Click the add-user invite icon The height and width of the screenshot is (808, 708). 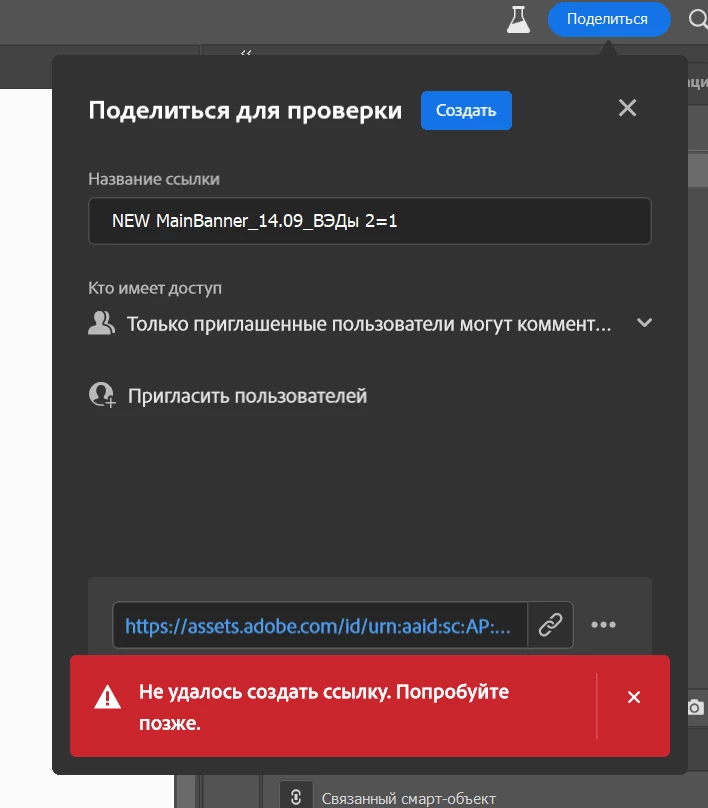coord(102,395)
